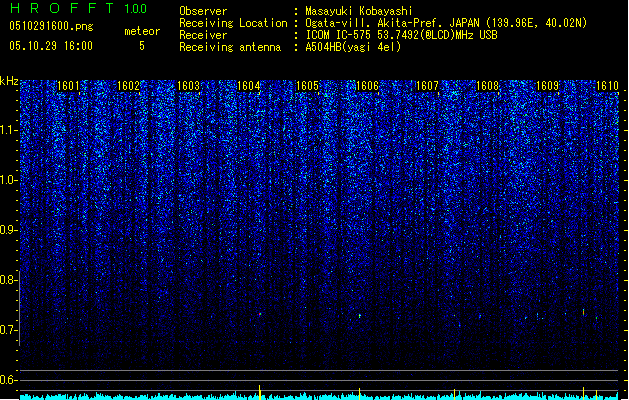Select the file name 0510291600.png
Viewport: 629px width, 400px height.
(51, 26)
